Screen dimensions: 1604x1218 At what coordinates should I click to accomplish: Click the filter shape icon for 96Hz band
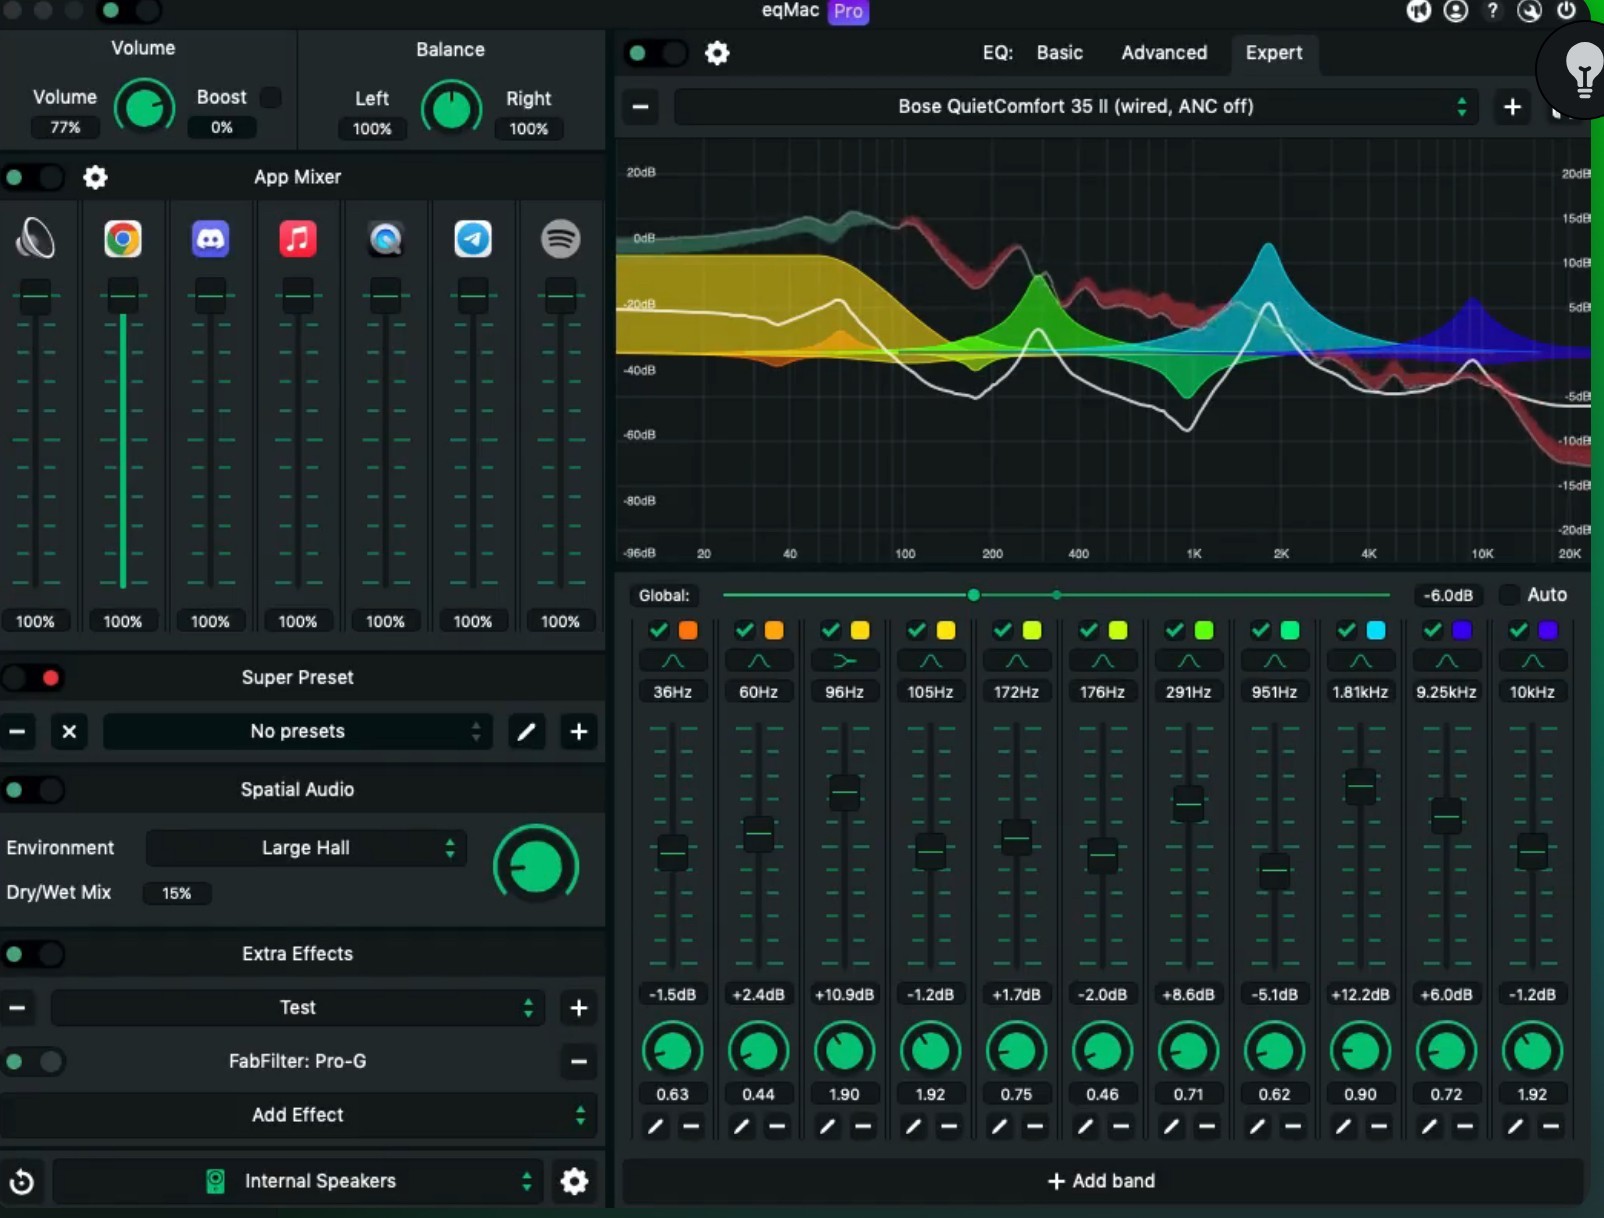844,661
